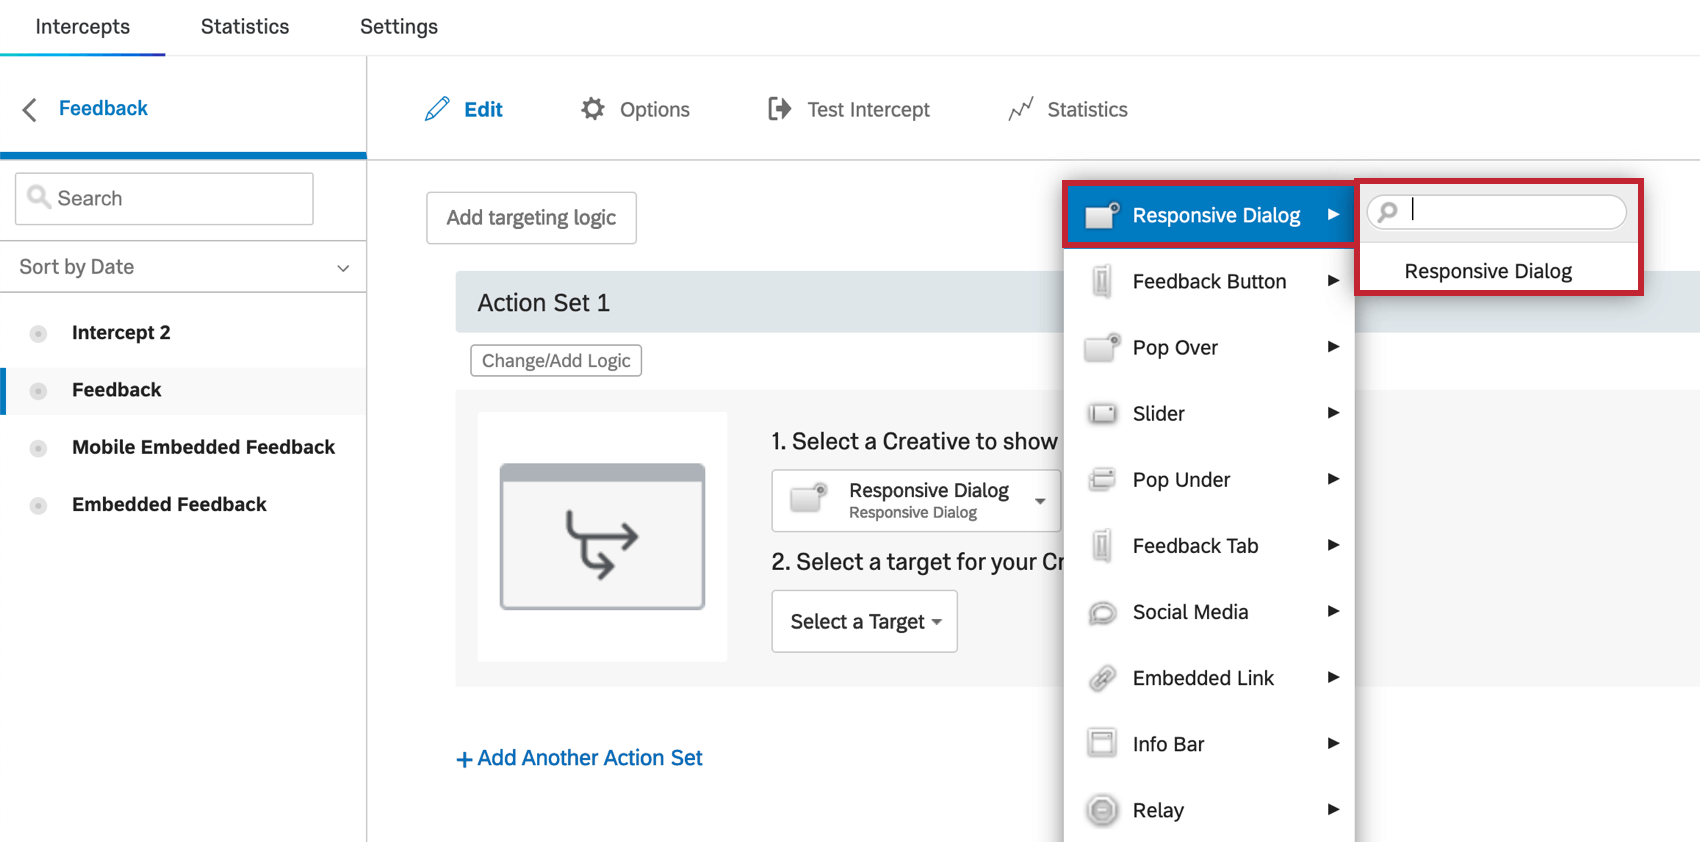Click the submenu creative search field

tap(1496, 212)
